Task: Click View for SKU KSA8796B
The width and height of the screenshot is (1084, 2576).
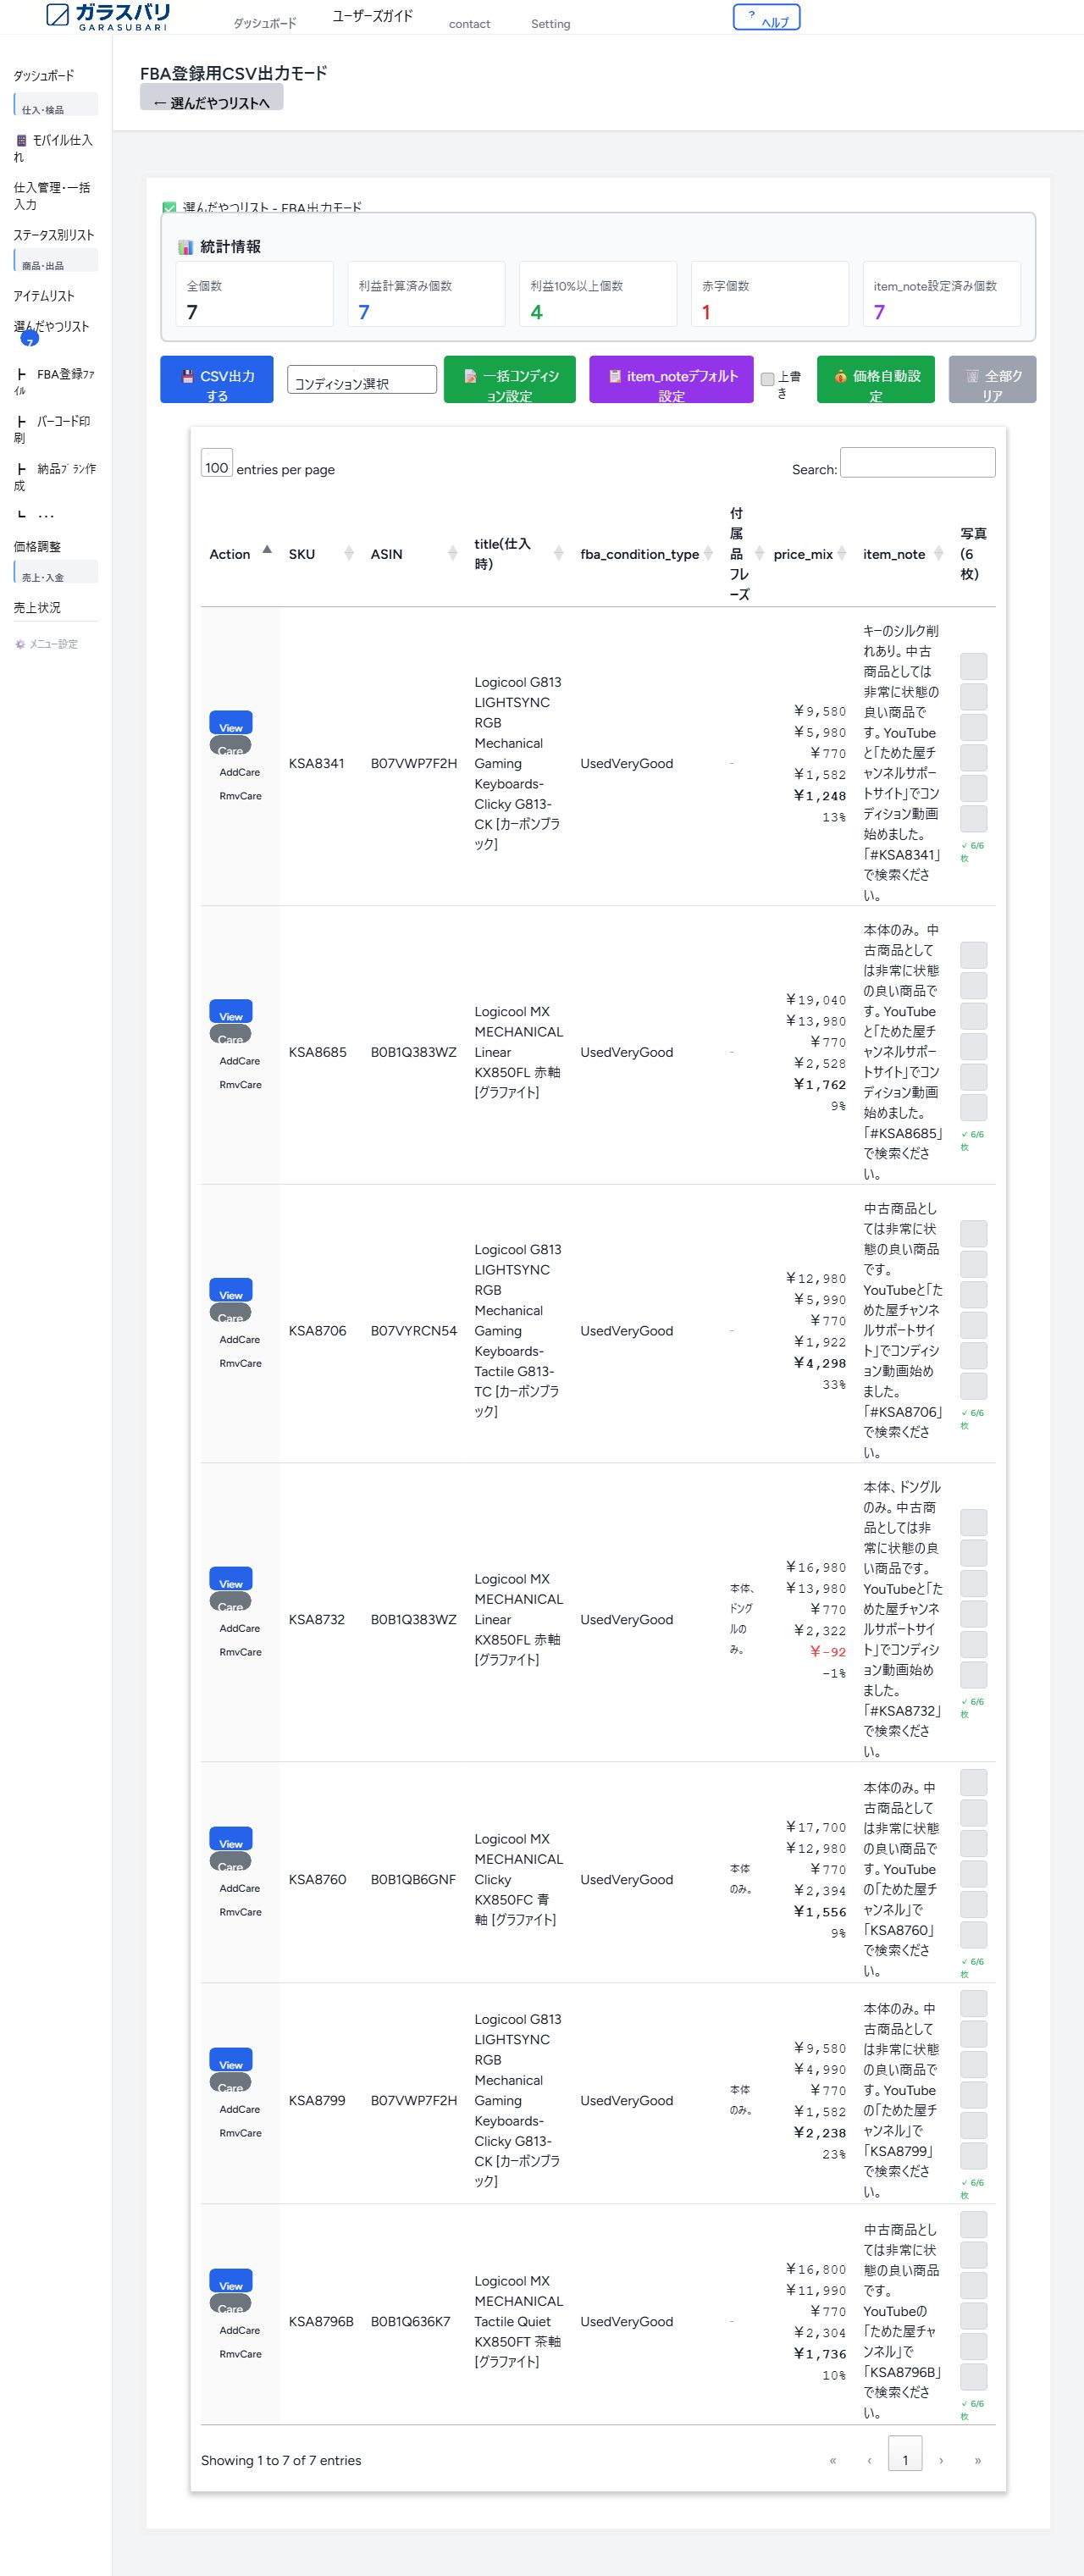Action: pyautogui.click(x=231, y=2281)
